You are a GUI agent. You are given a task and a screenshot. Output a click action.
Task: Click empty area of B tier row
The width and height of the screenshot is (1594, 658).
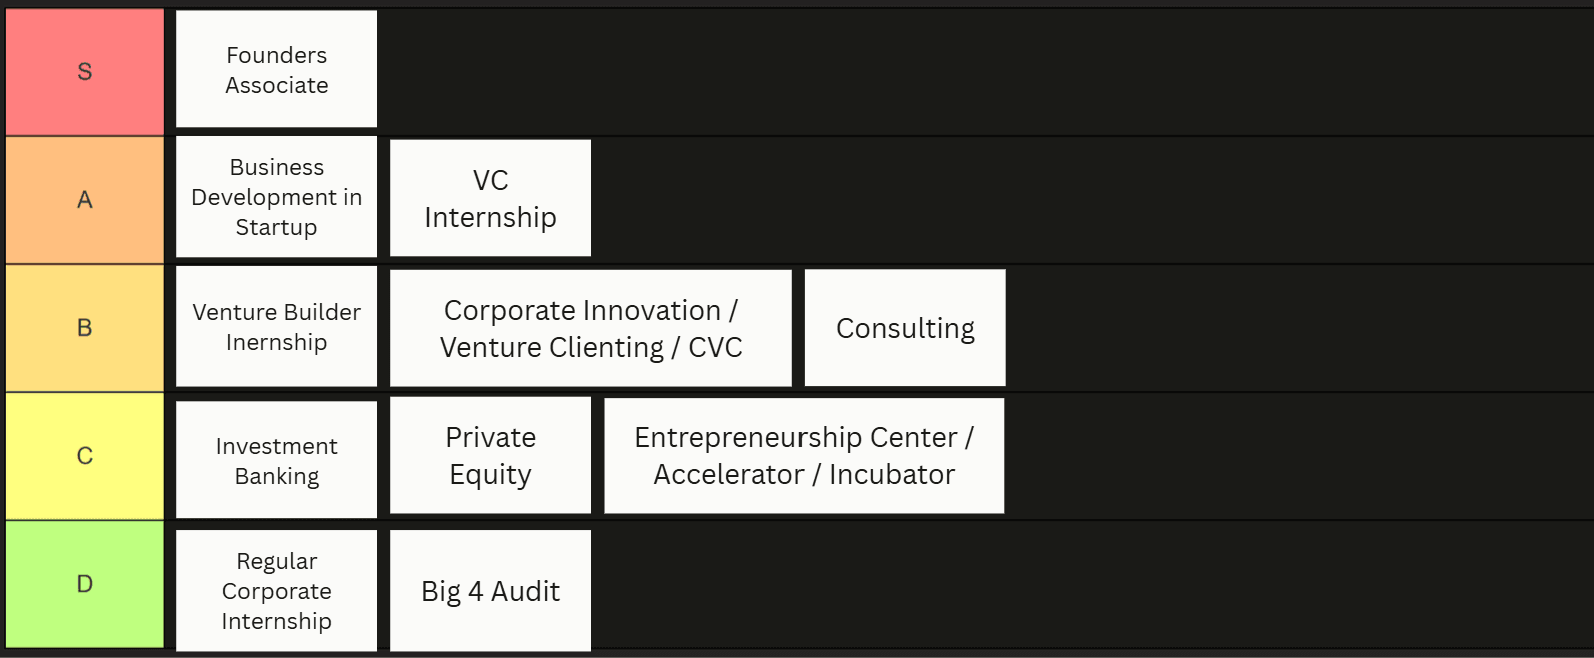[x=1300, y=328]
